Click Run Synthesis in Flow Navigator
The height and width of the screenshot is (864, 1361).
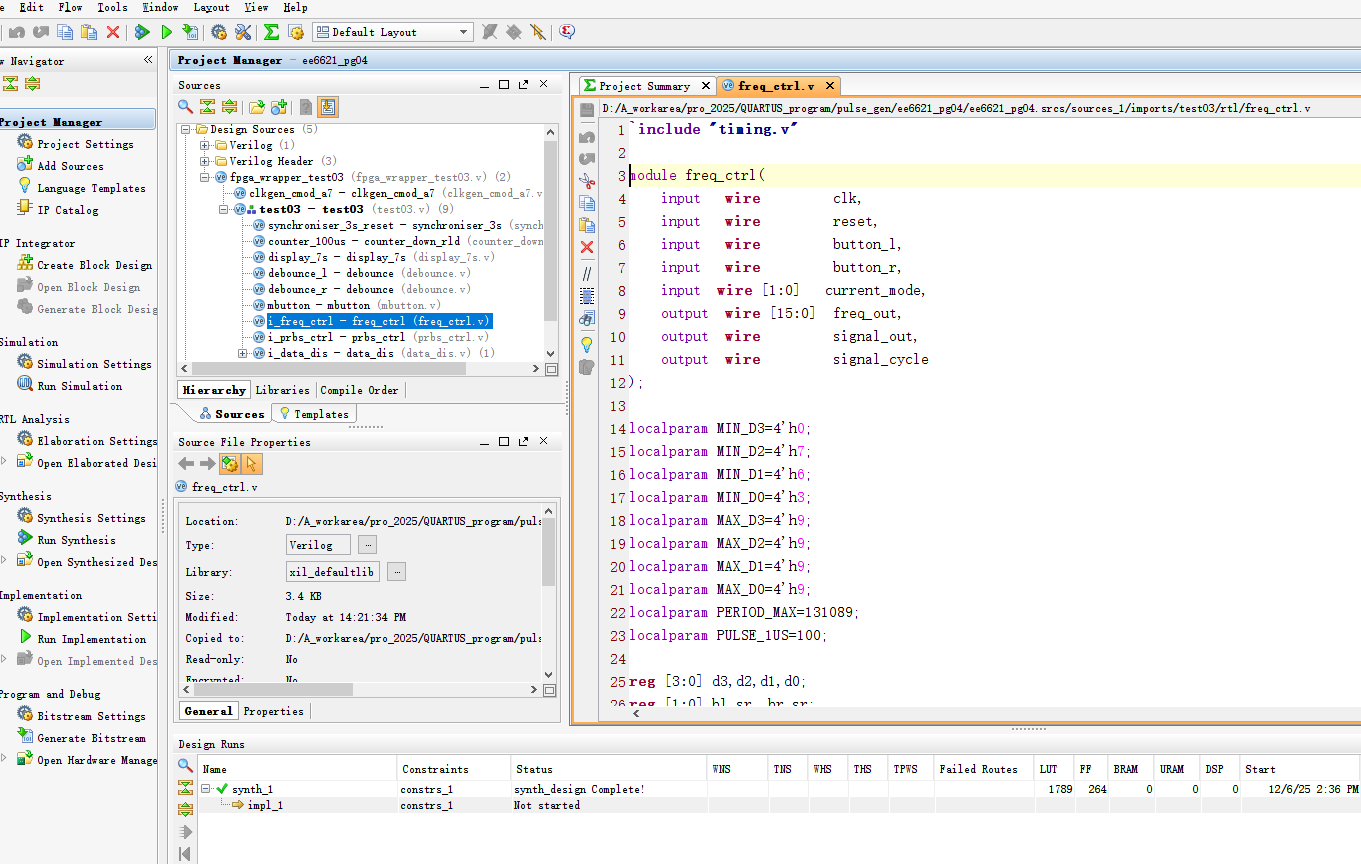pos(76,540)
